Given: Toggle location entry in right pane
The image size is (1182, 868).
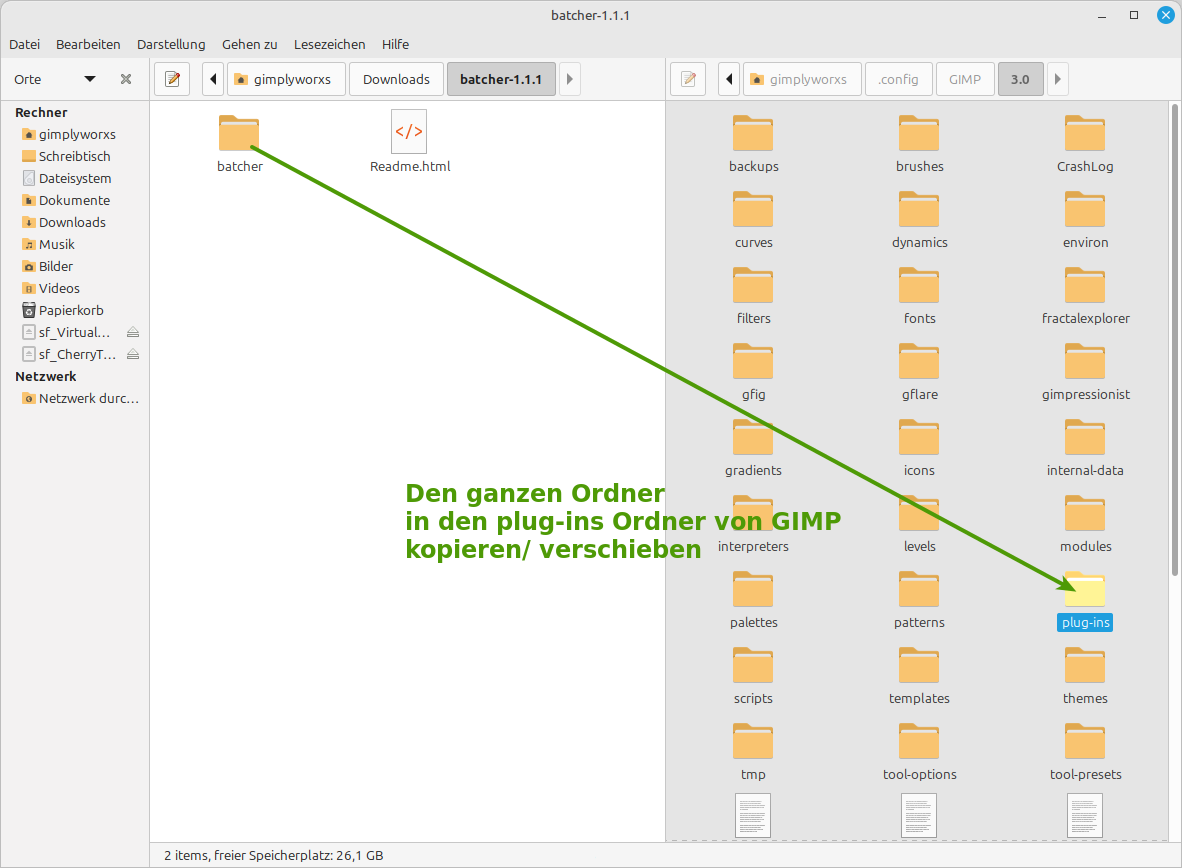Looking at the screenshot, I should (x=688, y=79).
